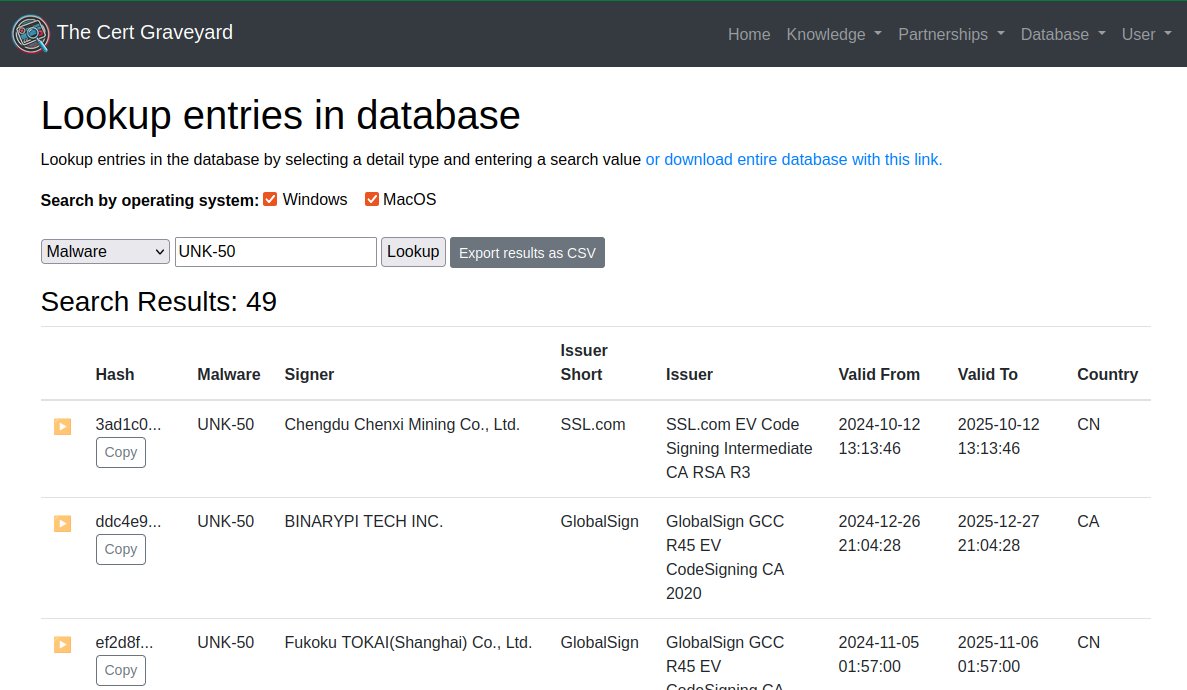This screenshot has height=690, width=1187.
Task: Uncheck the Windows operating system filter
Action: pyautogui.click(x=270, y=198)
